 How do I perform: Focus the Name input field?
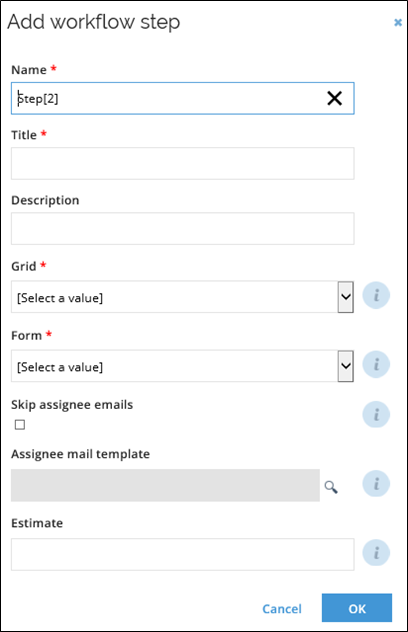coord(183,98)
